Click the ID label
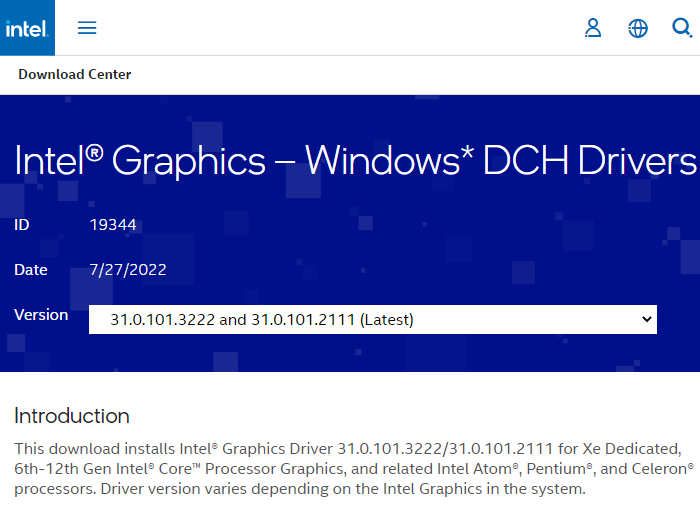This screenshot has height=525, width=700. pos(22,225)
